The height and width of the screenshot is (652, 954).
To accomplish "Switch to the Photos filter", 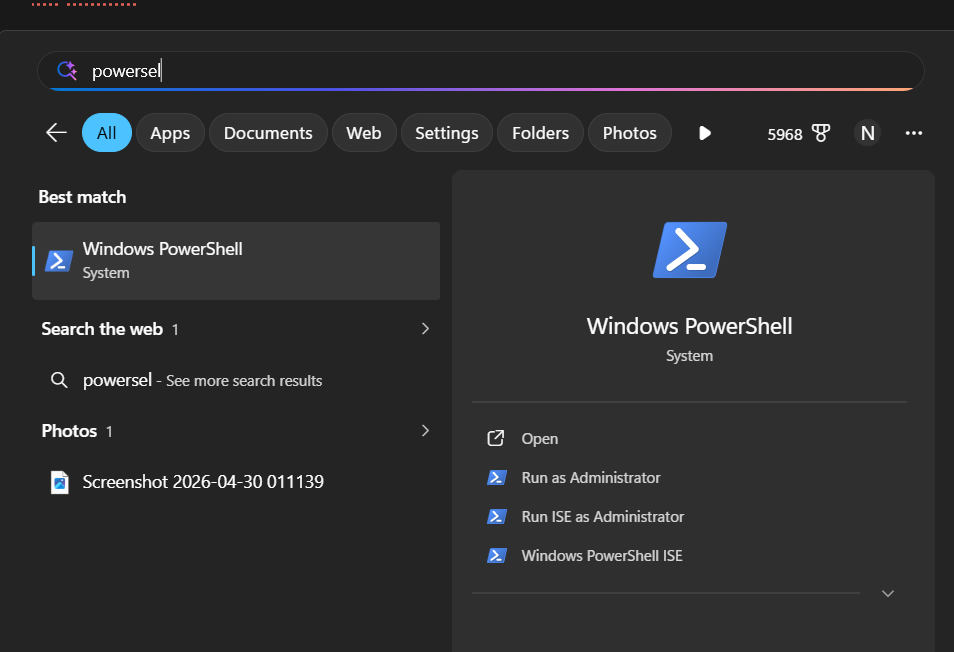I will (x=630, y=133).
